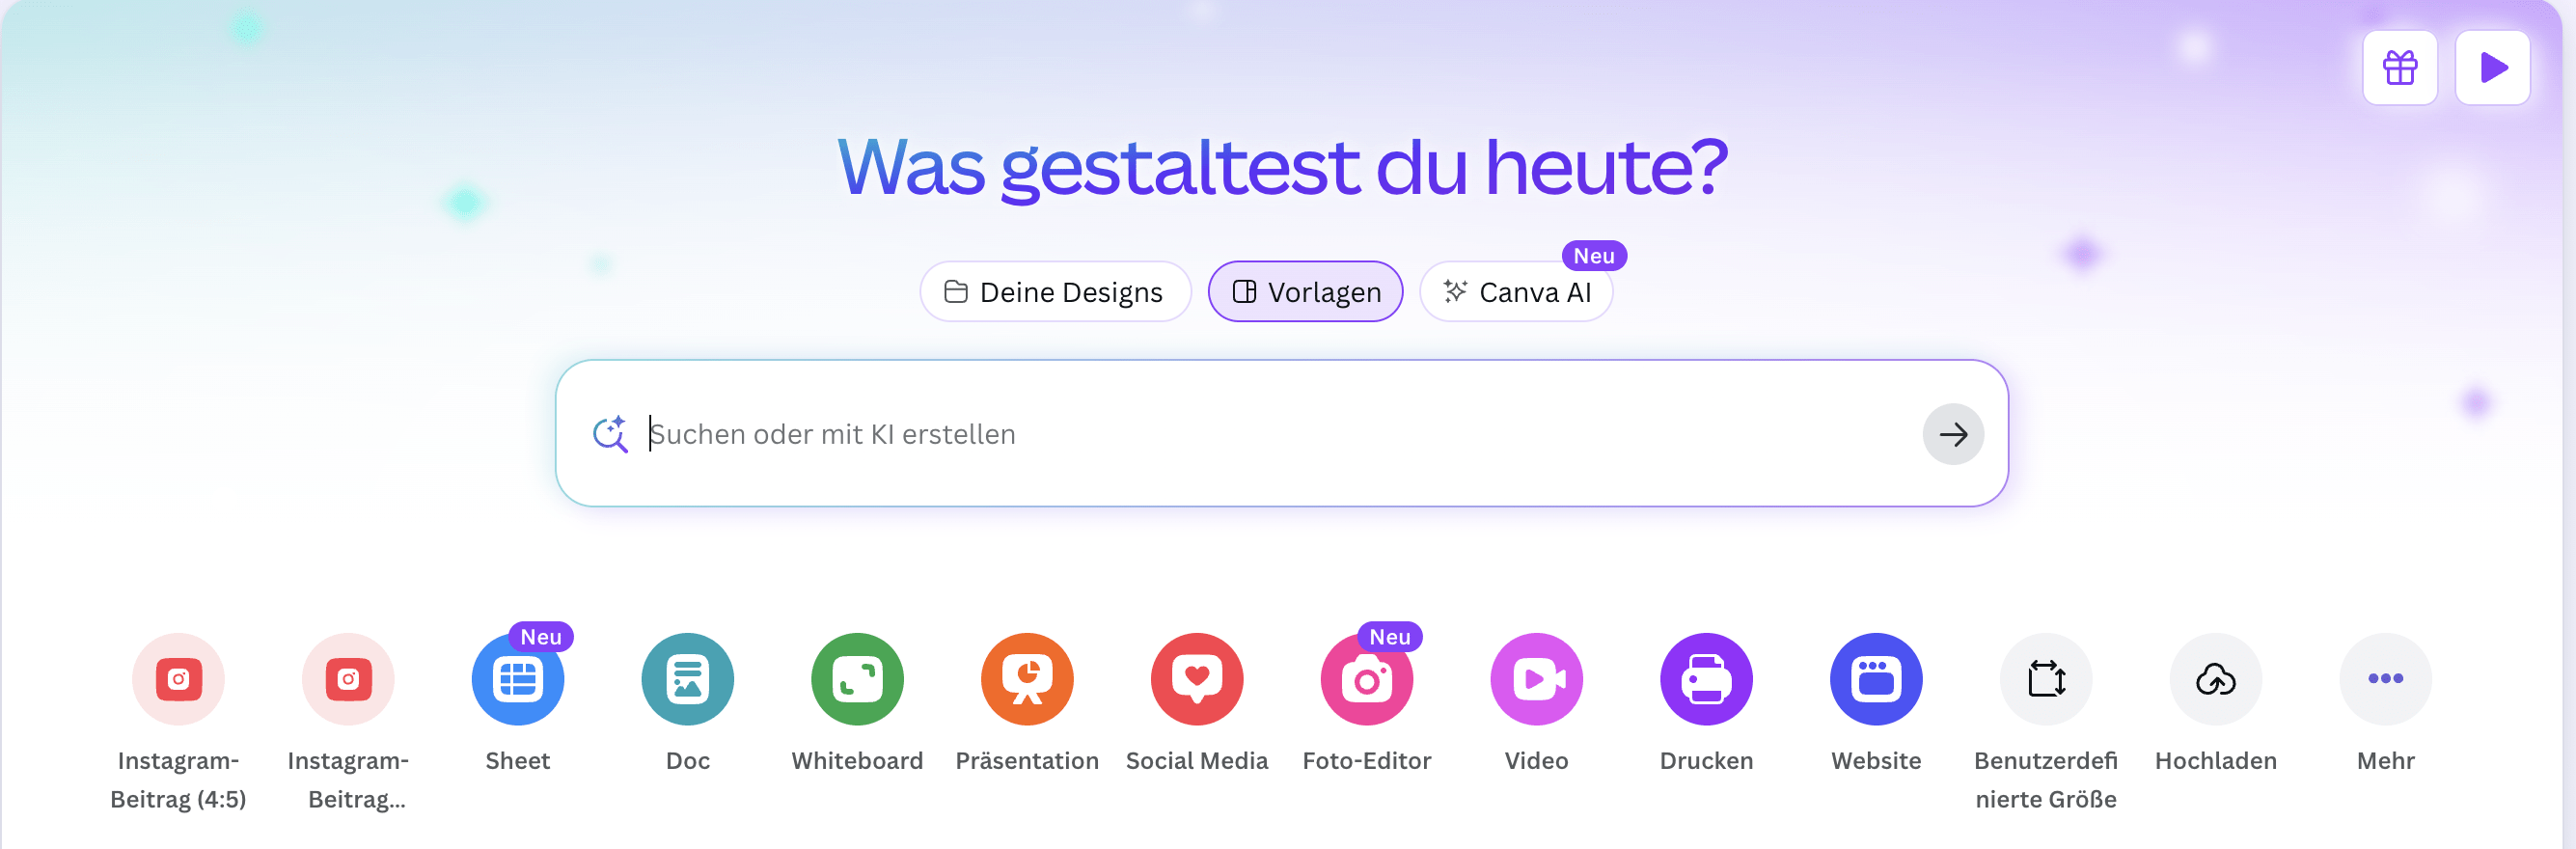Start a new Doc
Viewport: 2576px width, 849px height.
pos(687,679)
